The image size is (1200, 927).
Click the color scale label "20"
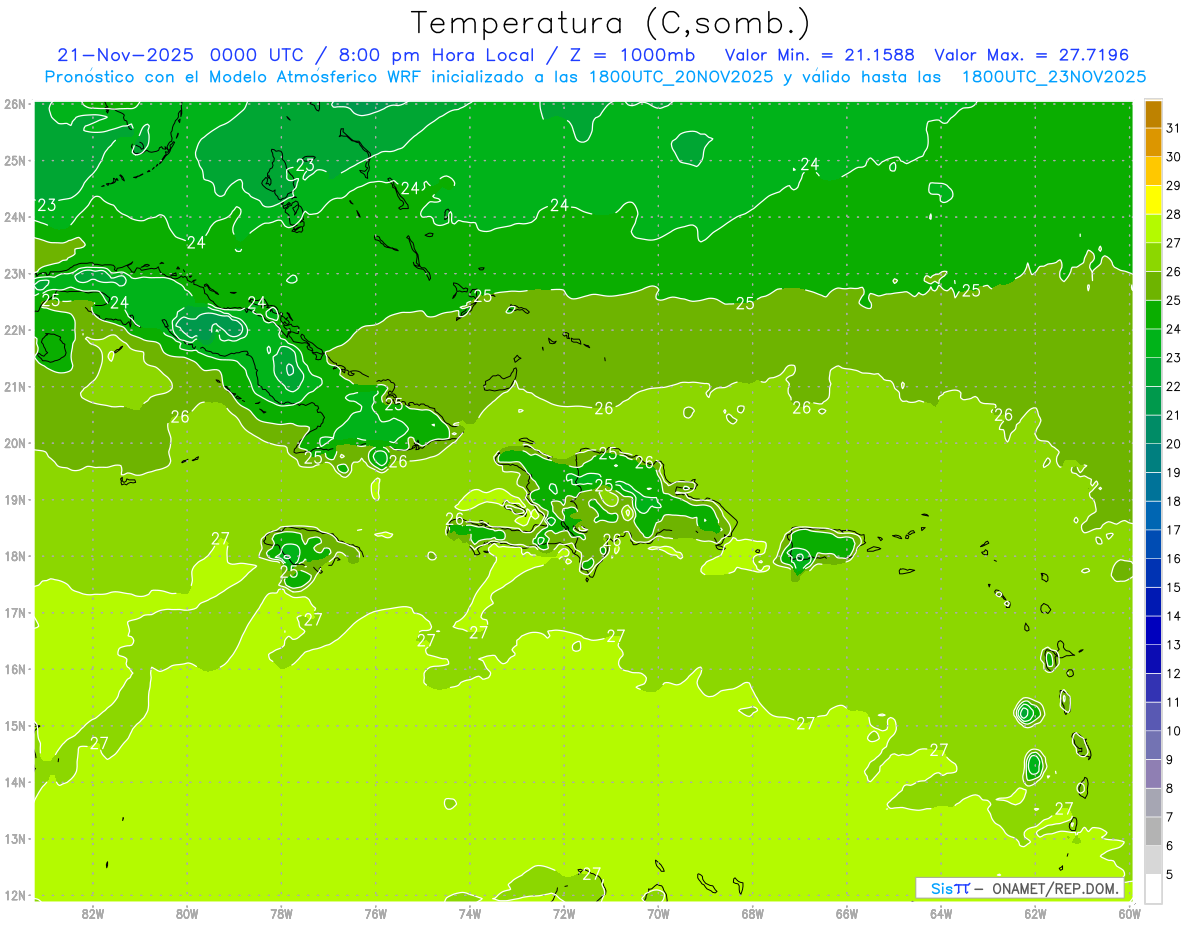[x=1174, y=443]
